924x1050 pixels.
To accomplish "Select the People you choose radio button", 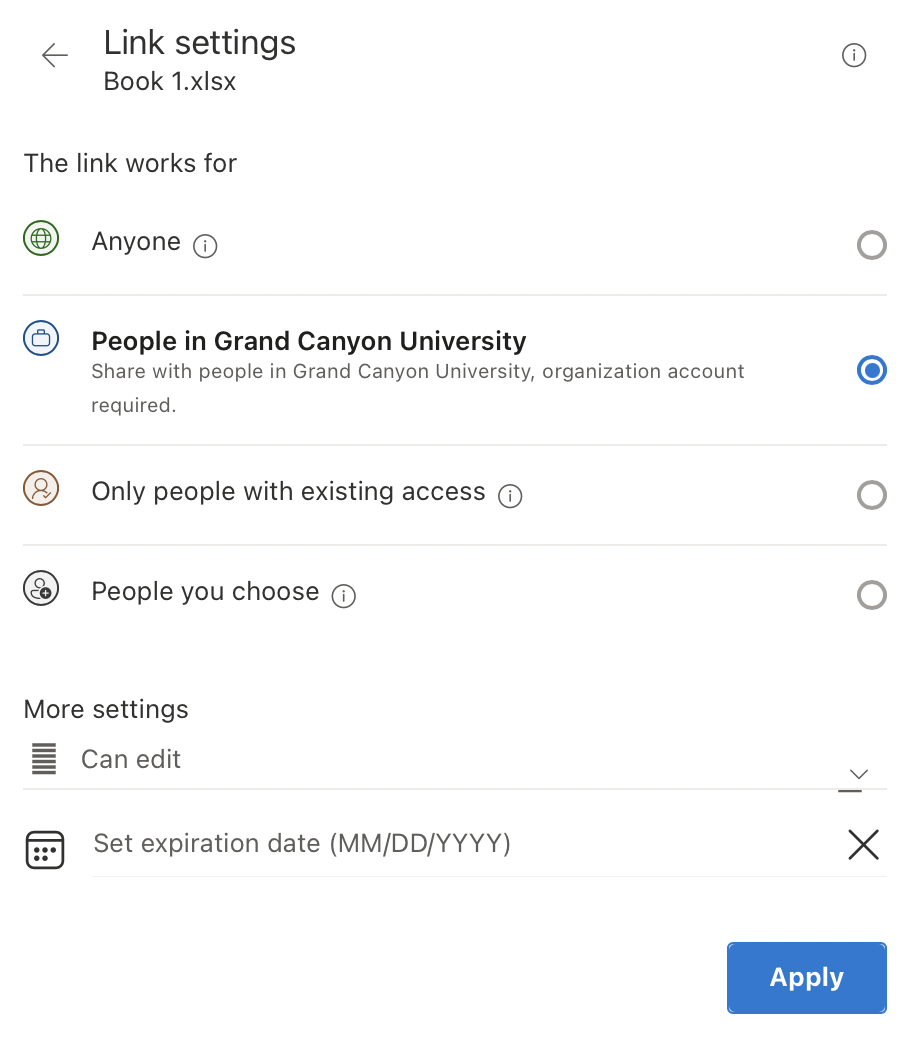I will tap(872, 595).
